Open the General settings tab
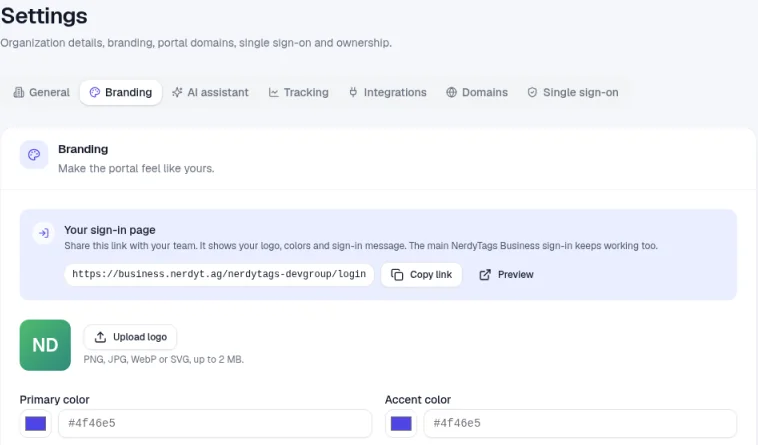The image size is (758, 445). click(x=42, y=92)
